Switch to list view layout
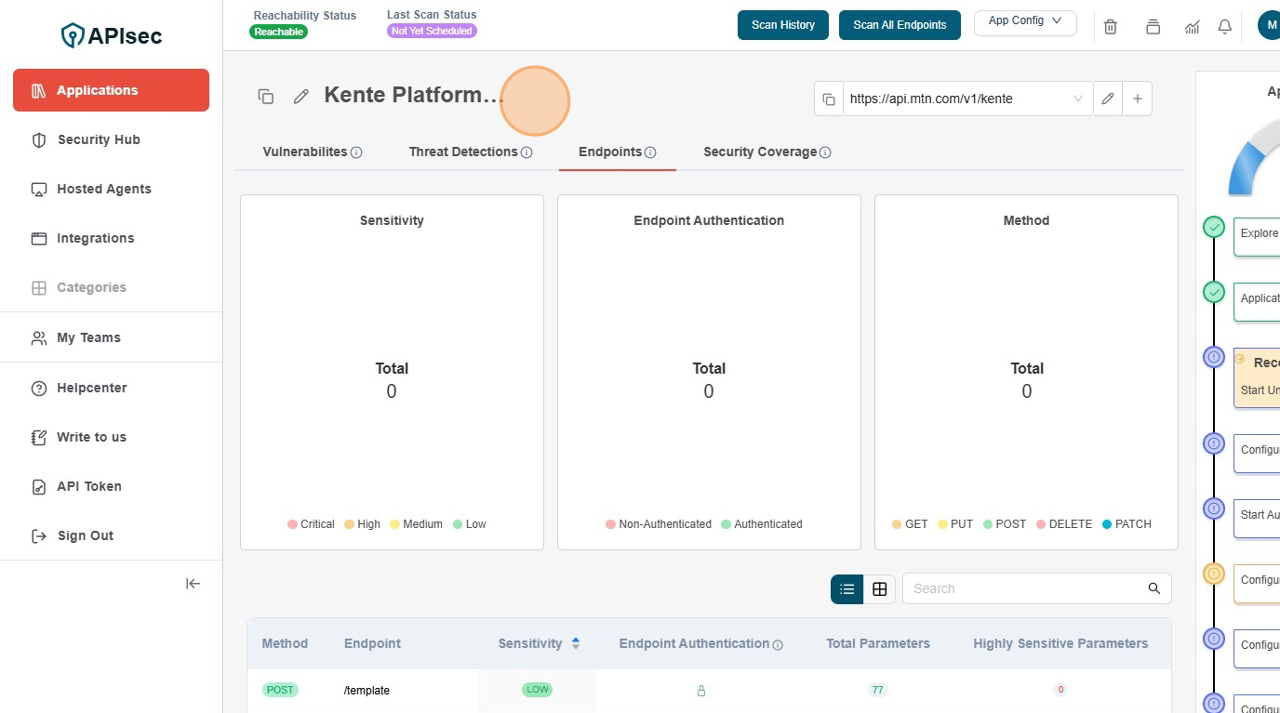The width and height of the screenshot is (1280, 713). coord(847,589)
